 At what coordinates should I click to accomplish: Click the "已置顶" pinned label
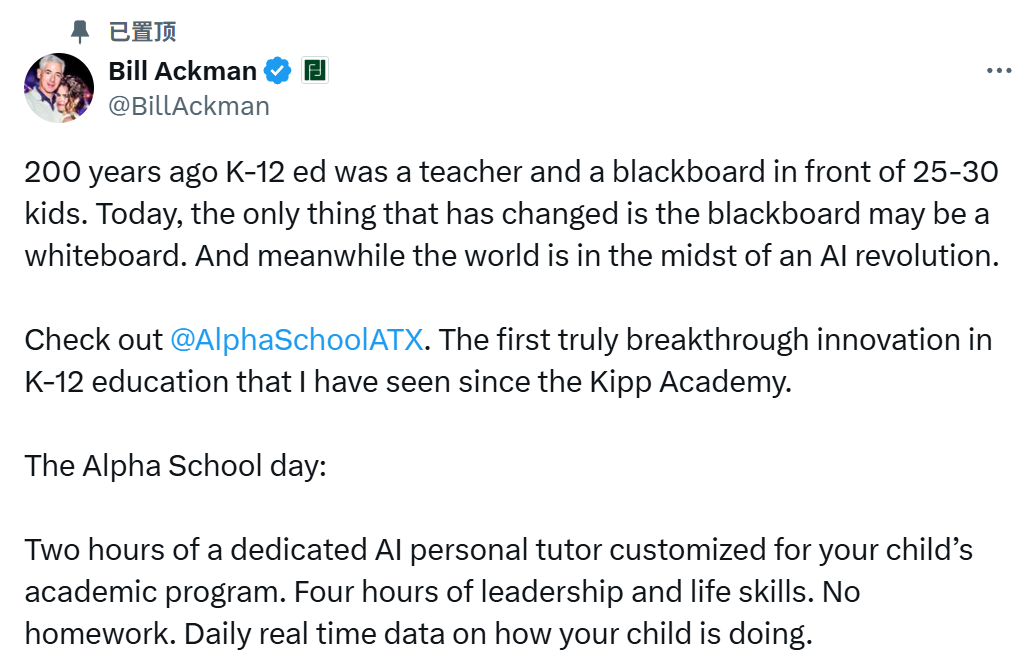point(142,32)
